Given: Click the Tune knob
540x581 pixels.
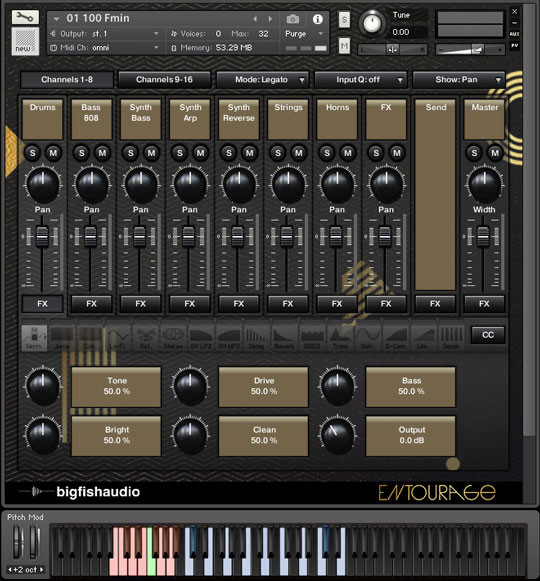Looking at the screenshot, I should (372, 23).
